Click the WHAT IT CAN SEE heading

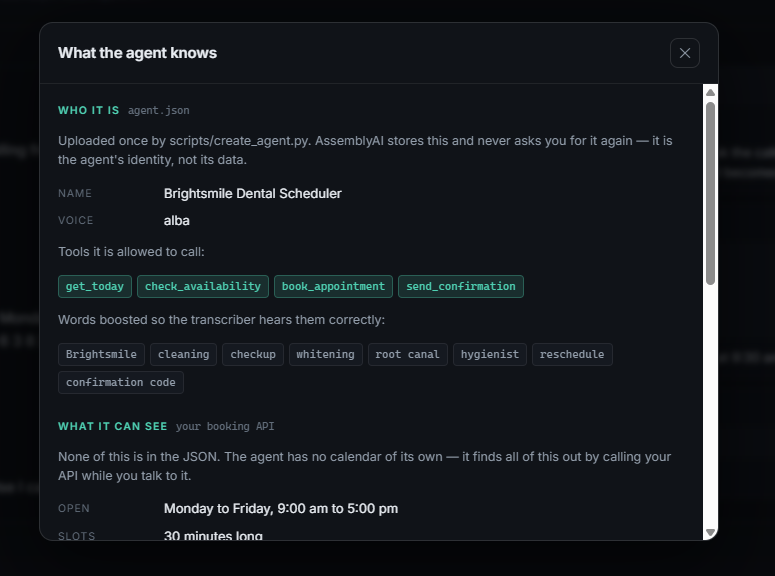coord(113,426)
